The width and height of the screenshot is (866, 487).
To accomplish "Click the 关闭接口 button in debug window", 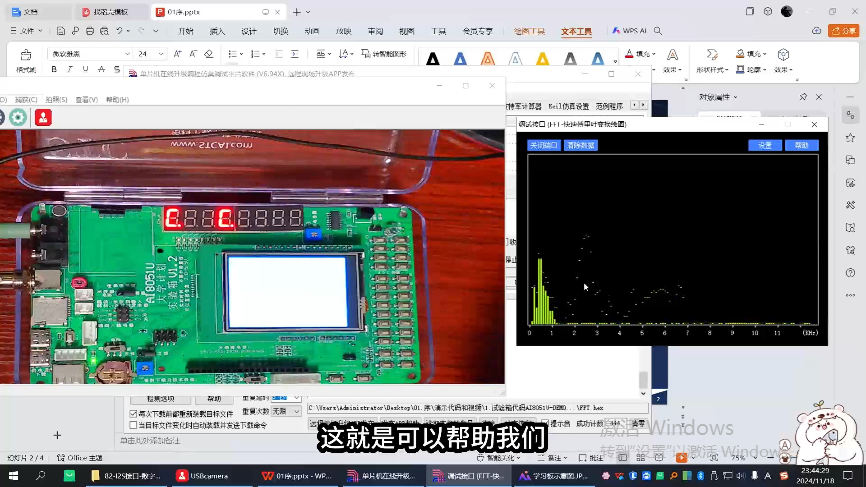I will (x=543, y=145).
